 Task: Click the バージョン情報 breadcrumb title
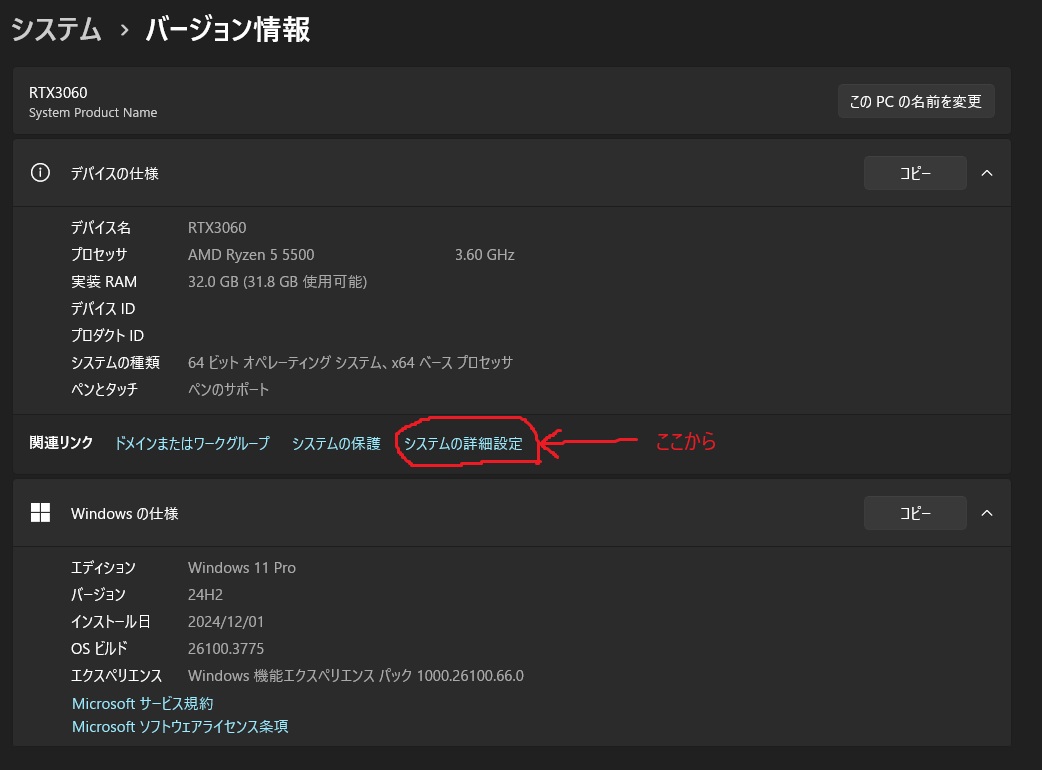[228, 29]
